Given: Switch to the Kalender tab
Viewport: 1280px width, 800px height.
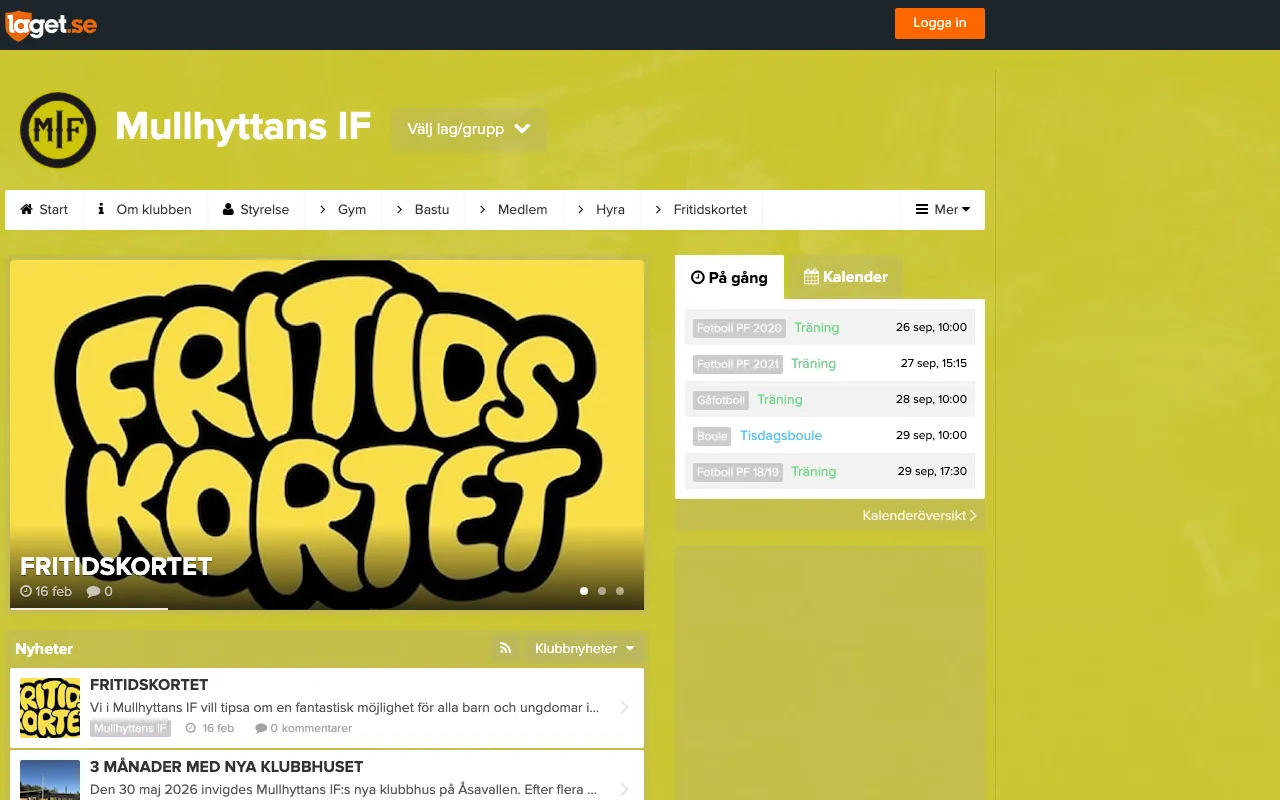Looking at the screenshot, I should [846, 277].
